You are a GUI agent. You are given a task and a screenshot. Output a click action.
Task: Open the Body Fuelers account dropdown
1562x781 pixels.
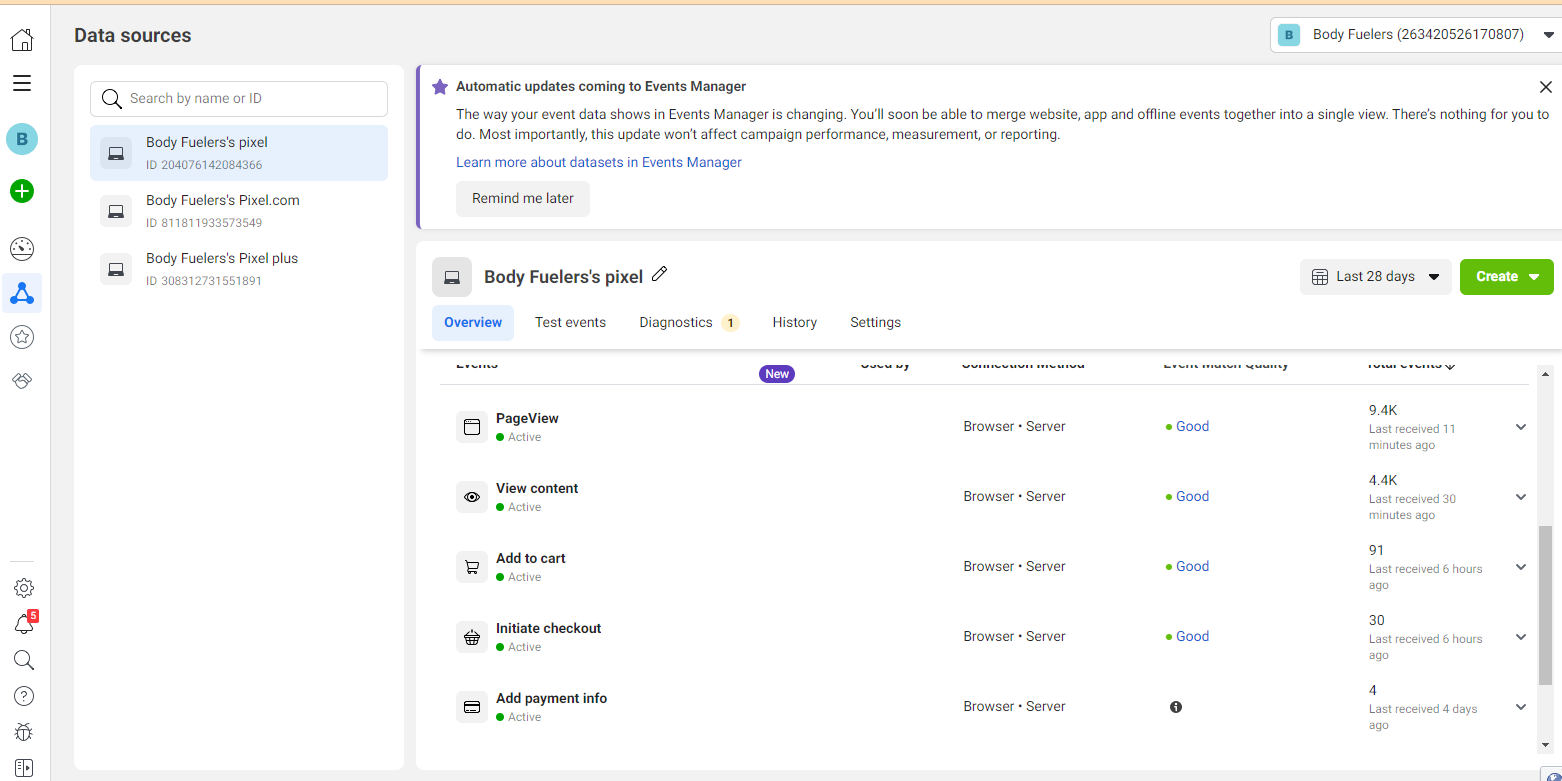click(1415, 35)
